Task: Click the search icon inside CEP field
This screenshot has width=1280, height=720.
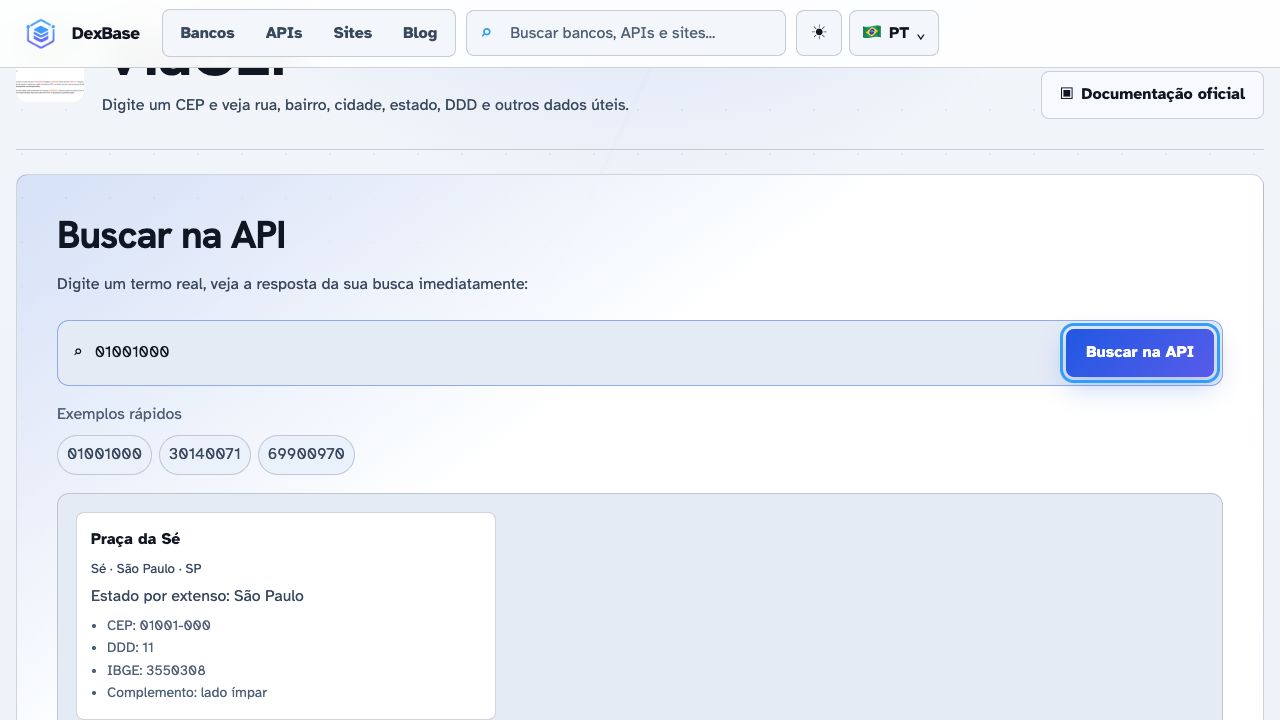Action: tap(78, 352)
